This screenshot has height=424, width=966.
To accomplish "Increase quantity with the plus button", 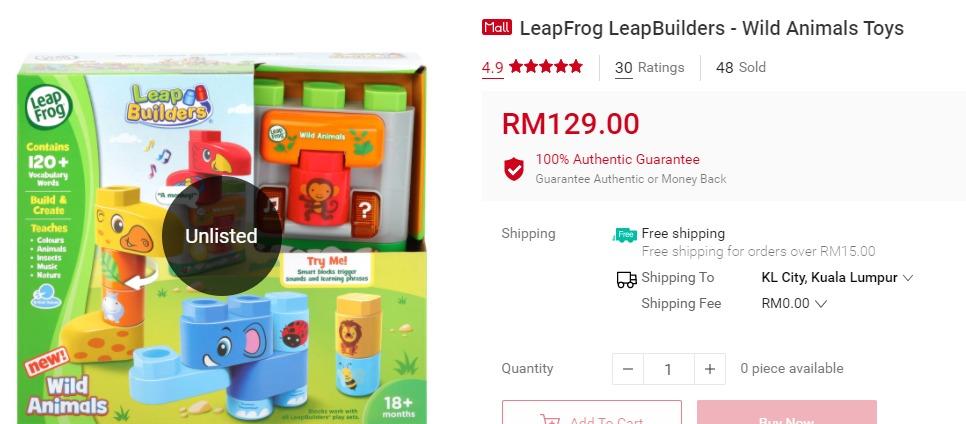I will [x=710, y=369].
